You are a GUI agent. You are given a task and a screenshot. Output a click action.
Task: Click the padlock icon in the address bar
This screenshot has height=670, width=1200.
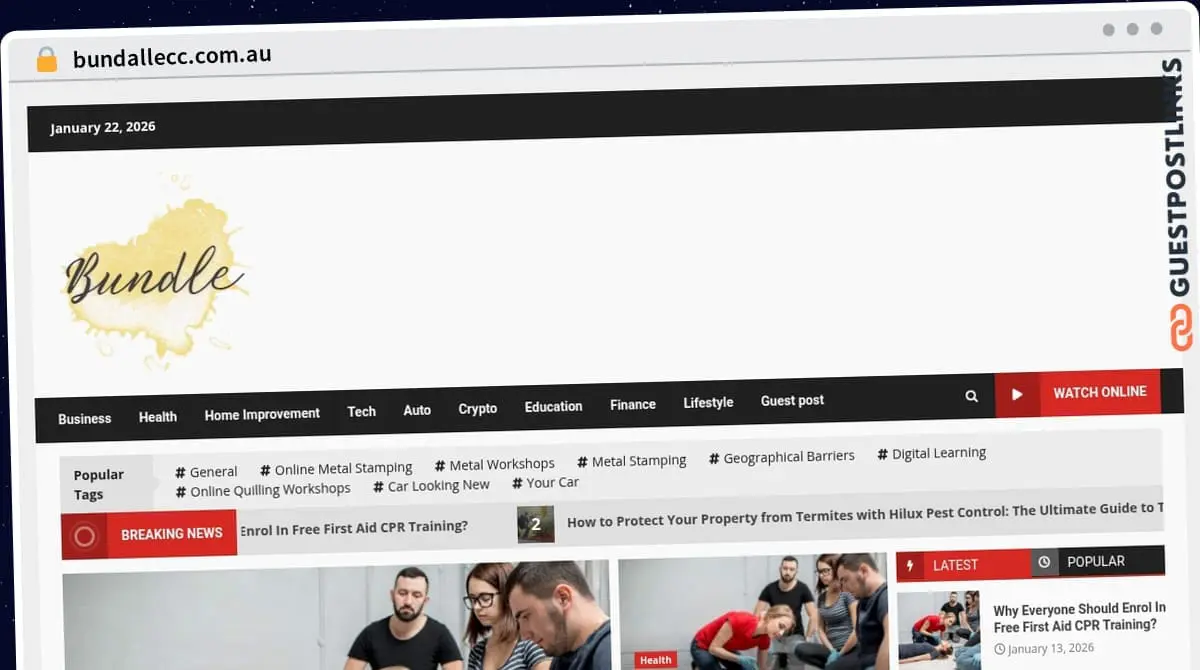(x=46, y=60)
